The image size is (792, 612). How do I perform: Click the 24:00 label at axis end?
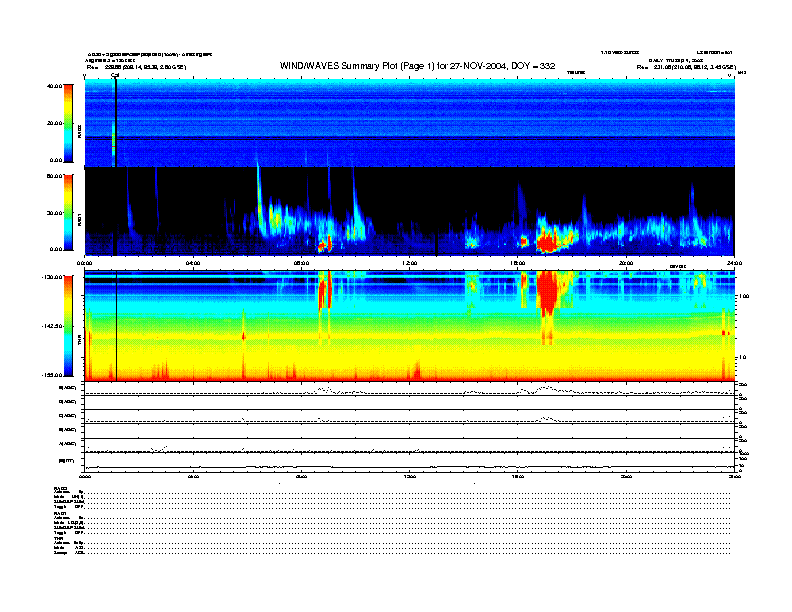(733, 262)
